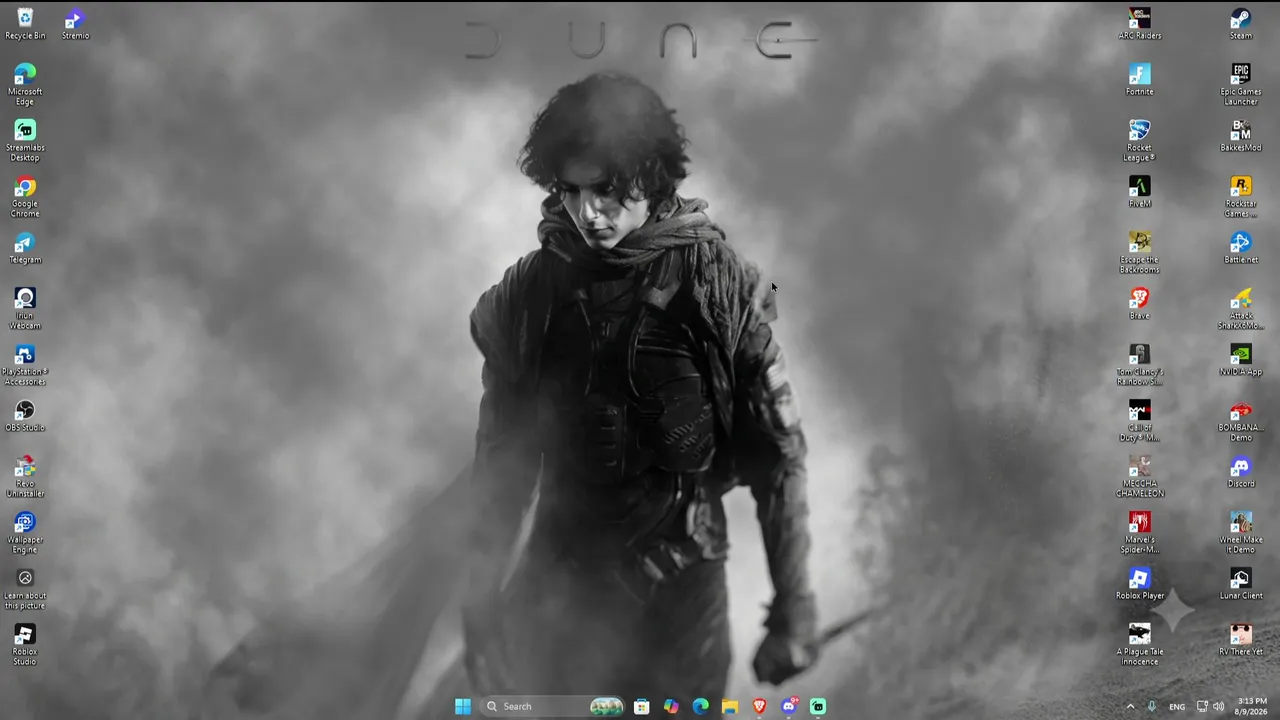Select the Recycle Bin desktop icon
1280x720 pixels.
[25, 24]
